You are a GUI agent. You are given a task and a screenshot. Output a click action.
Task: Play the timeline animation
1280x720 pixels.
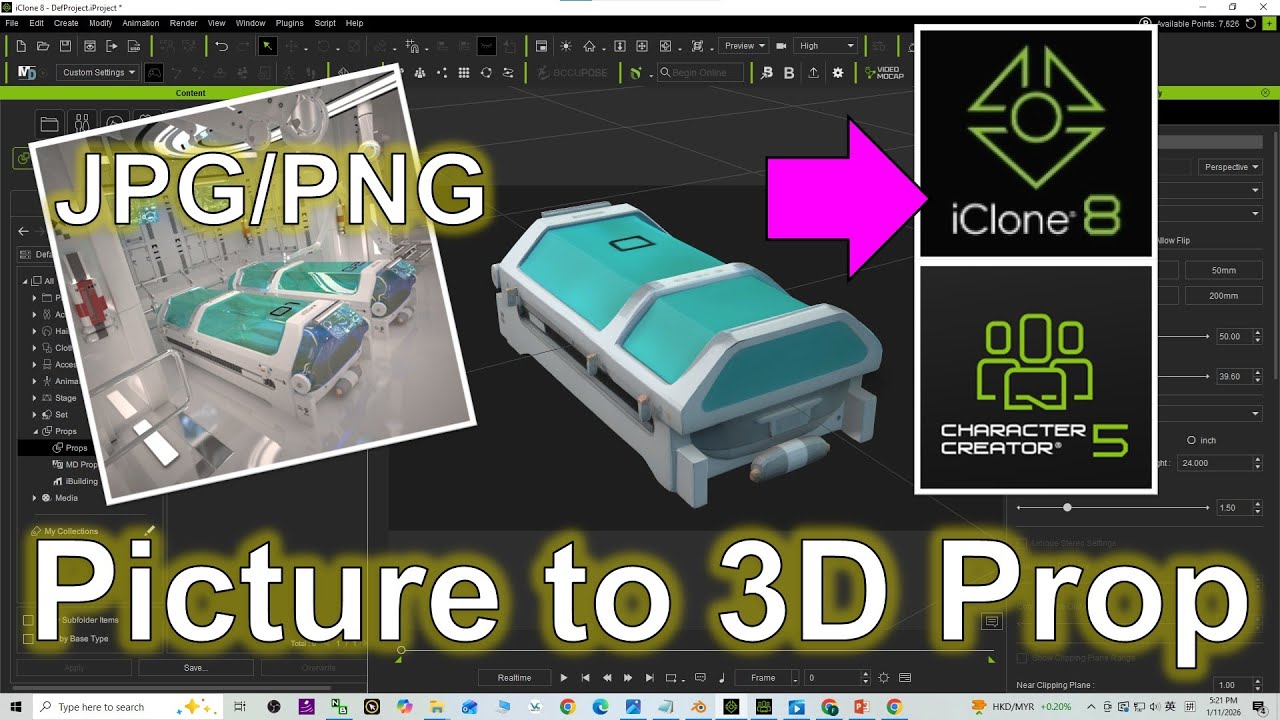[x=564, y=677]
